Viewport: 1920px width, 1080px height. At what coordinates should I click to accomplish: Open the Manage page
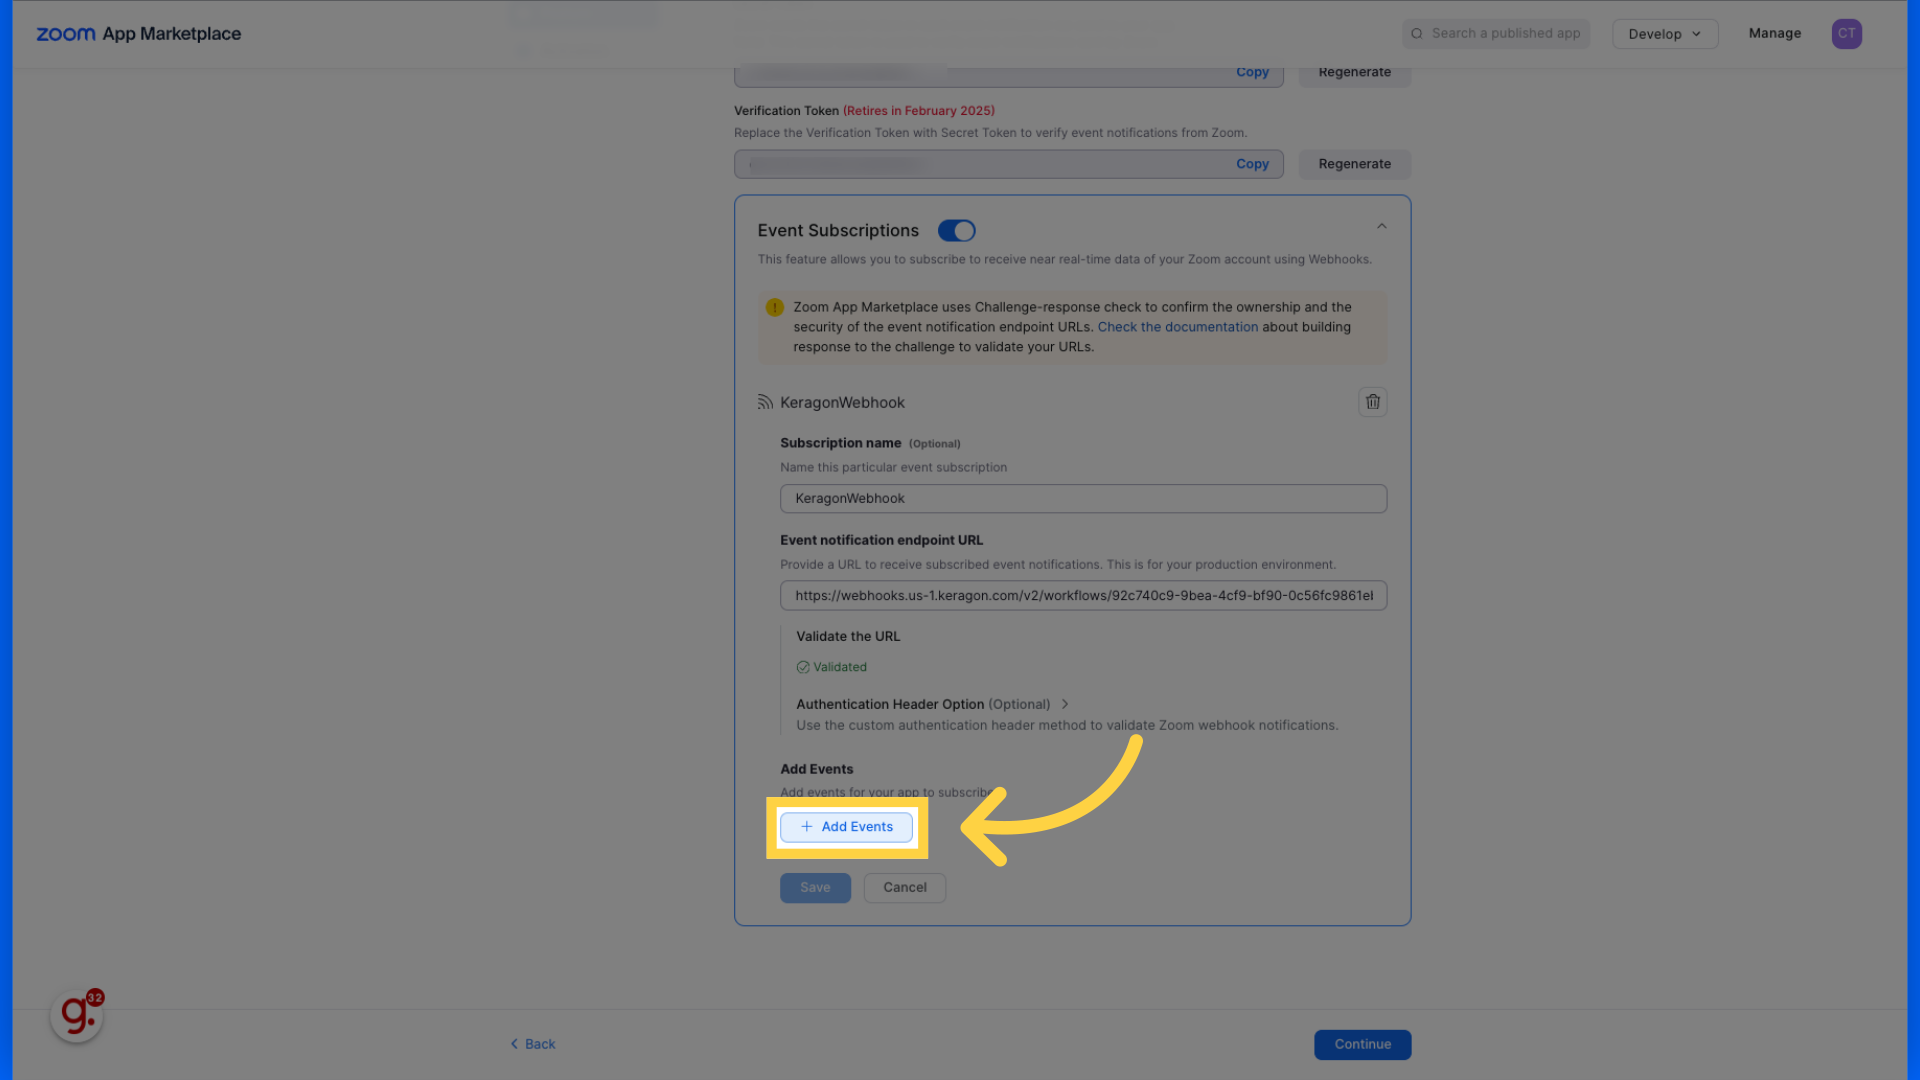coord(1774,33)
